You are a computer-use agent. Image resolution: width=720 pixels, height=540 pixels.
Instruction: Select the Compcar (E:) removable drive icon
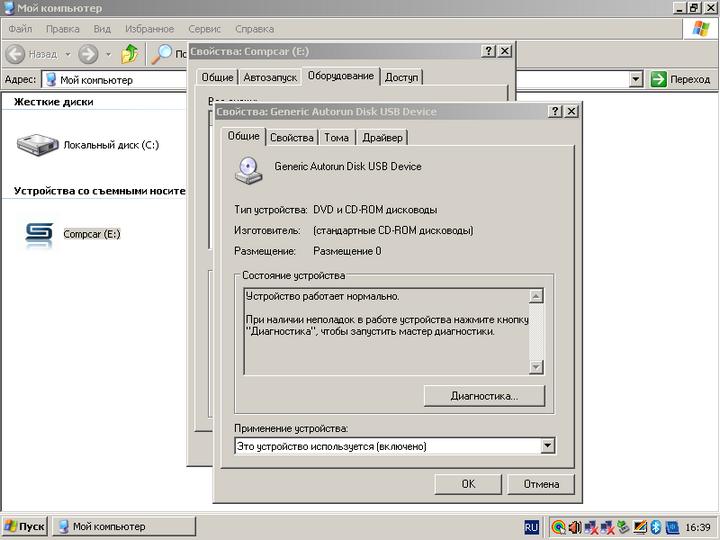pos(39,234)
